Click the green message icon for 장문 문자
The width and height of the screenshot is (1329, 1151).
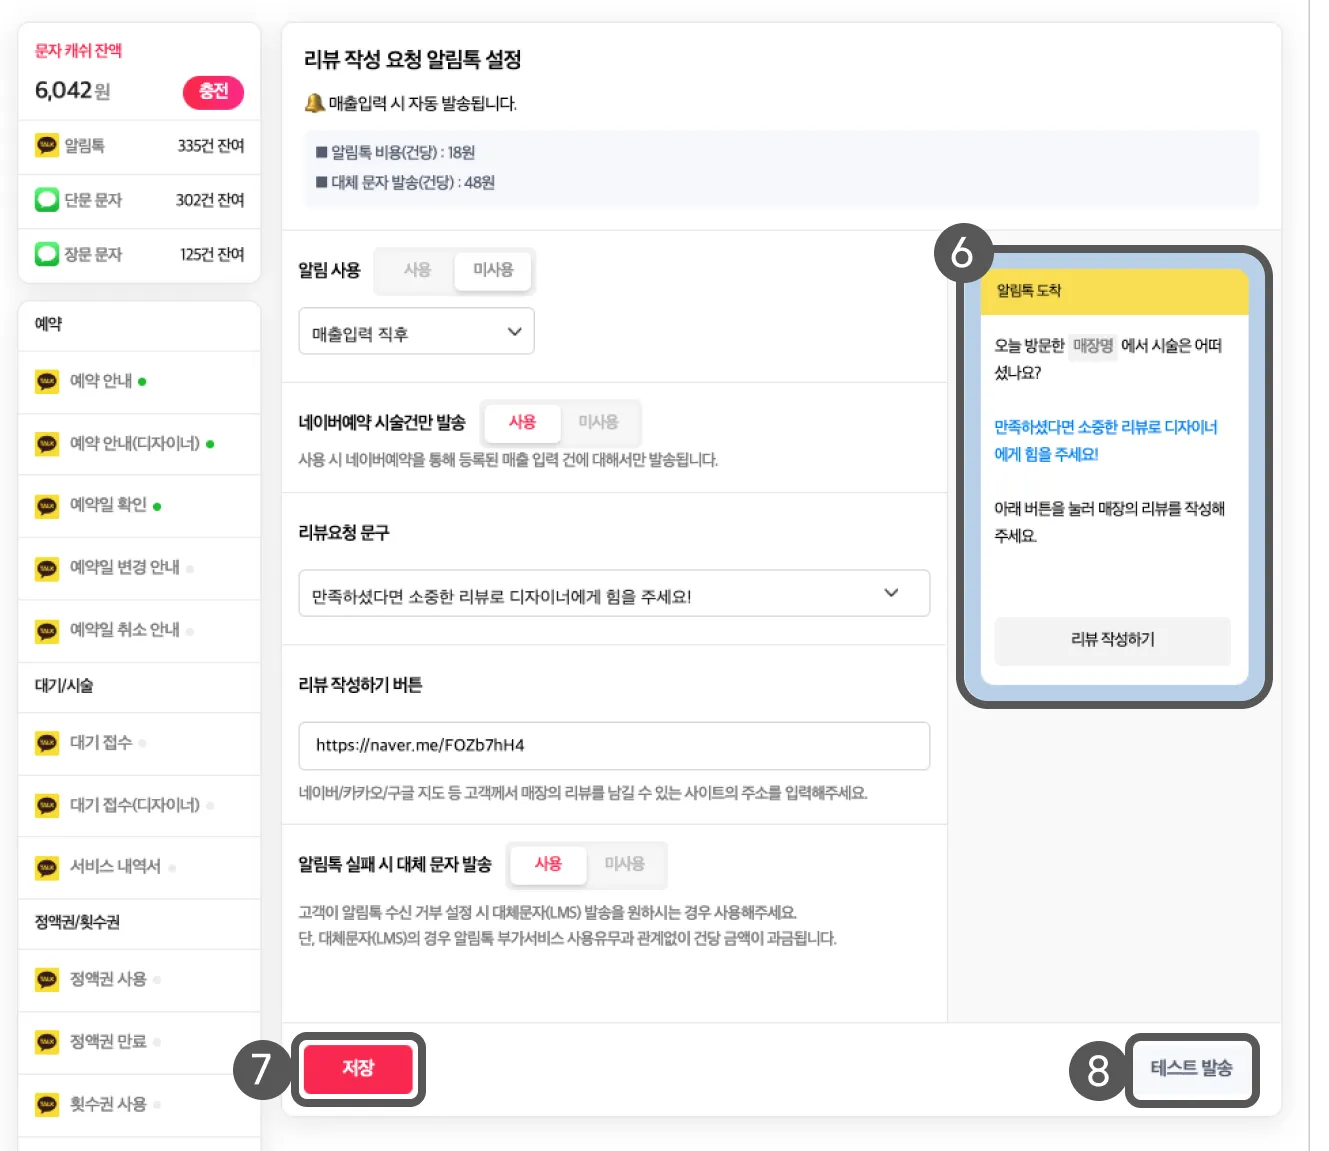[x=47, y=254]
